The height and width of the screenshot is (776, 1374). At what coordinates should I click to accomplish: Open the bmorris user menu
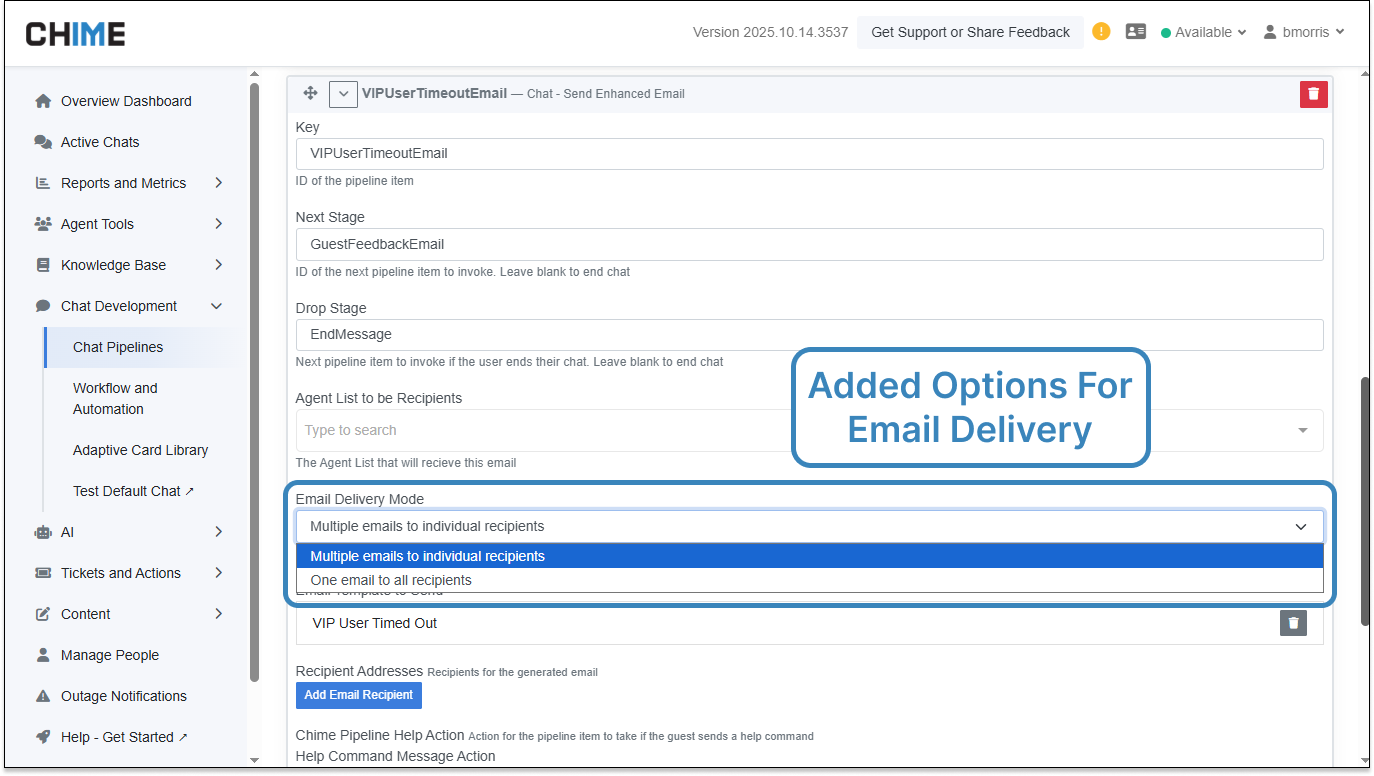click(1304, 32)
